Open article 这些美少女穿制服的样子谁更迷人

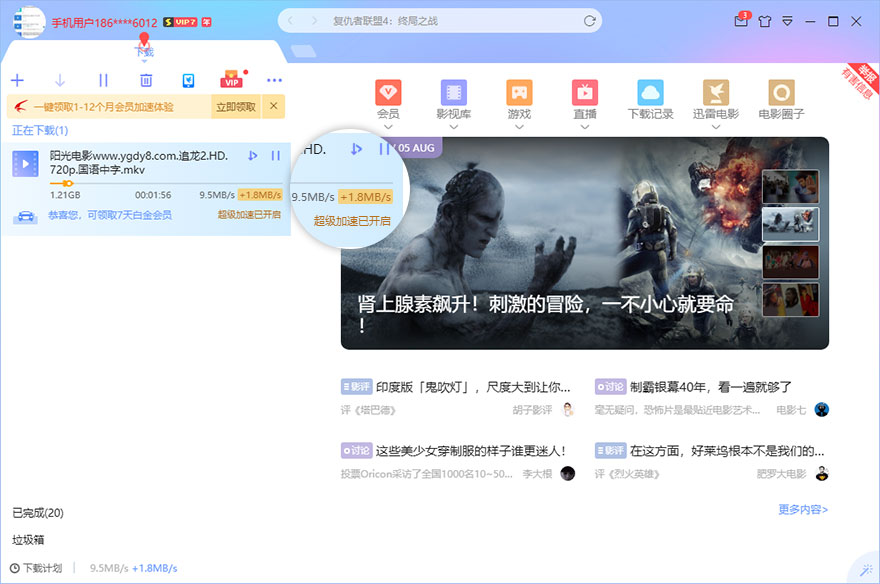pos(471,450)
